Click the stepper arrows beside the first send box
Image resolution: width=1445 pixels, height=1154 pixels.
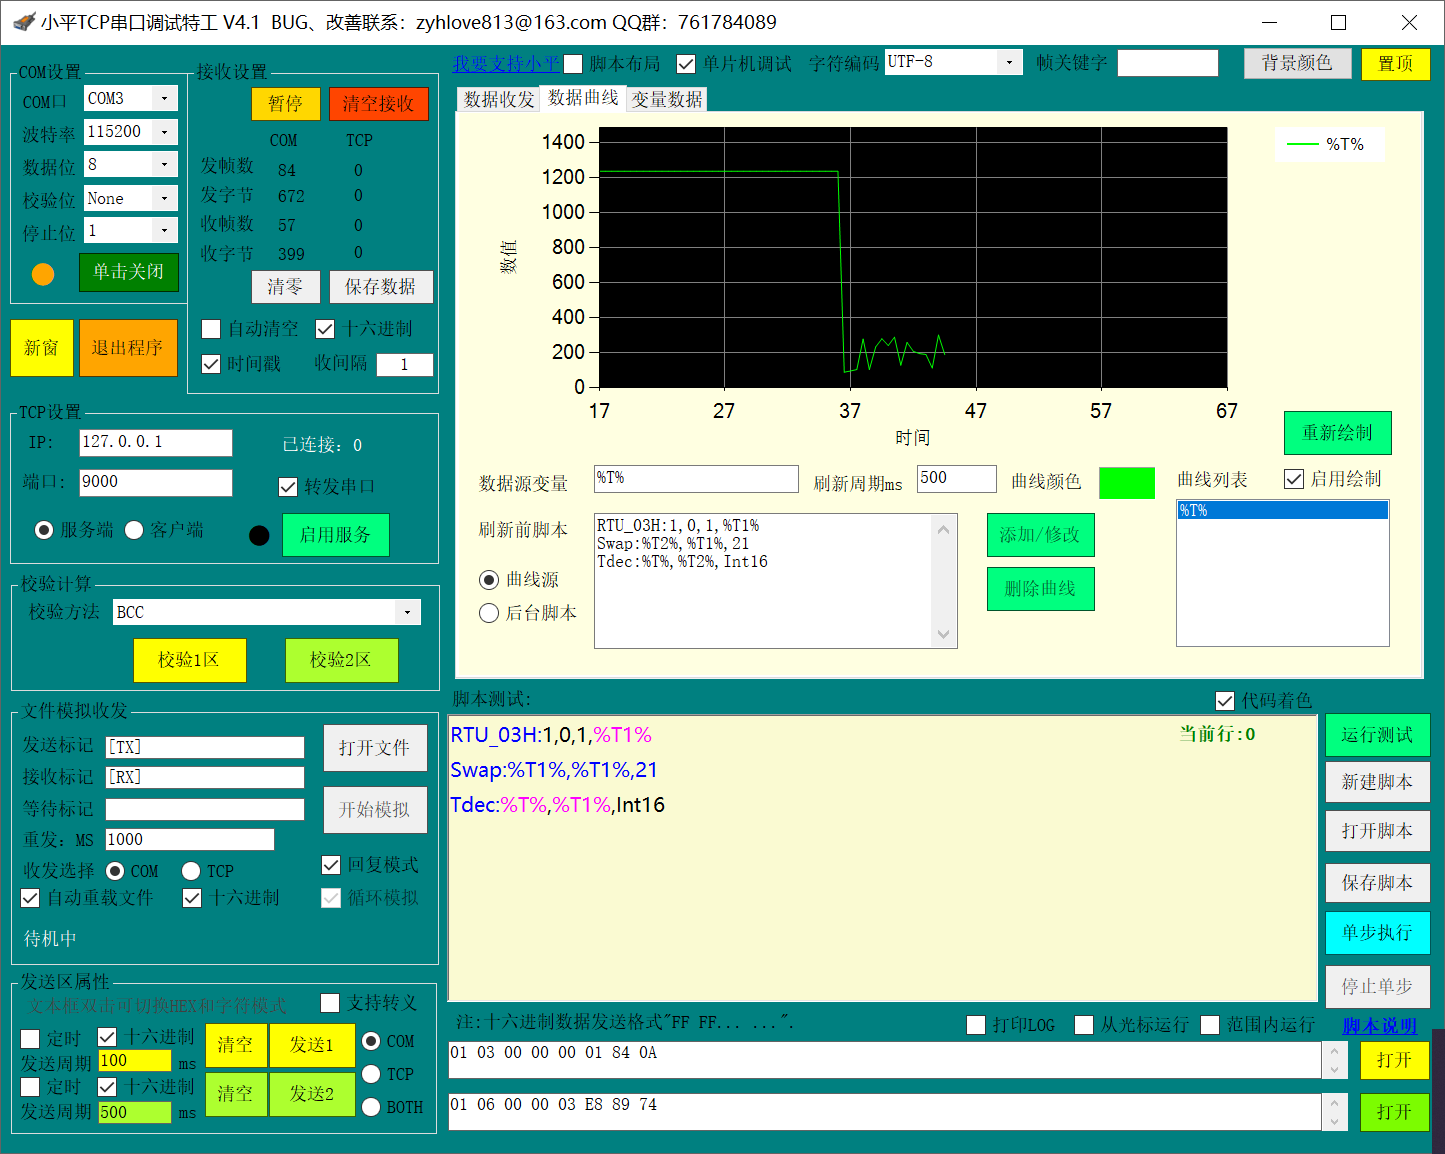[1334, 1060]
